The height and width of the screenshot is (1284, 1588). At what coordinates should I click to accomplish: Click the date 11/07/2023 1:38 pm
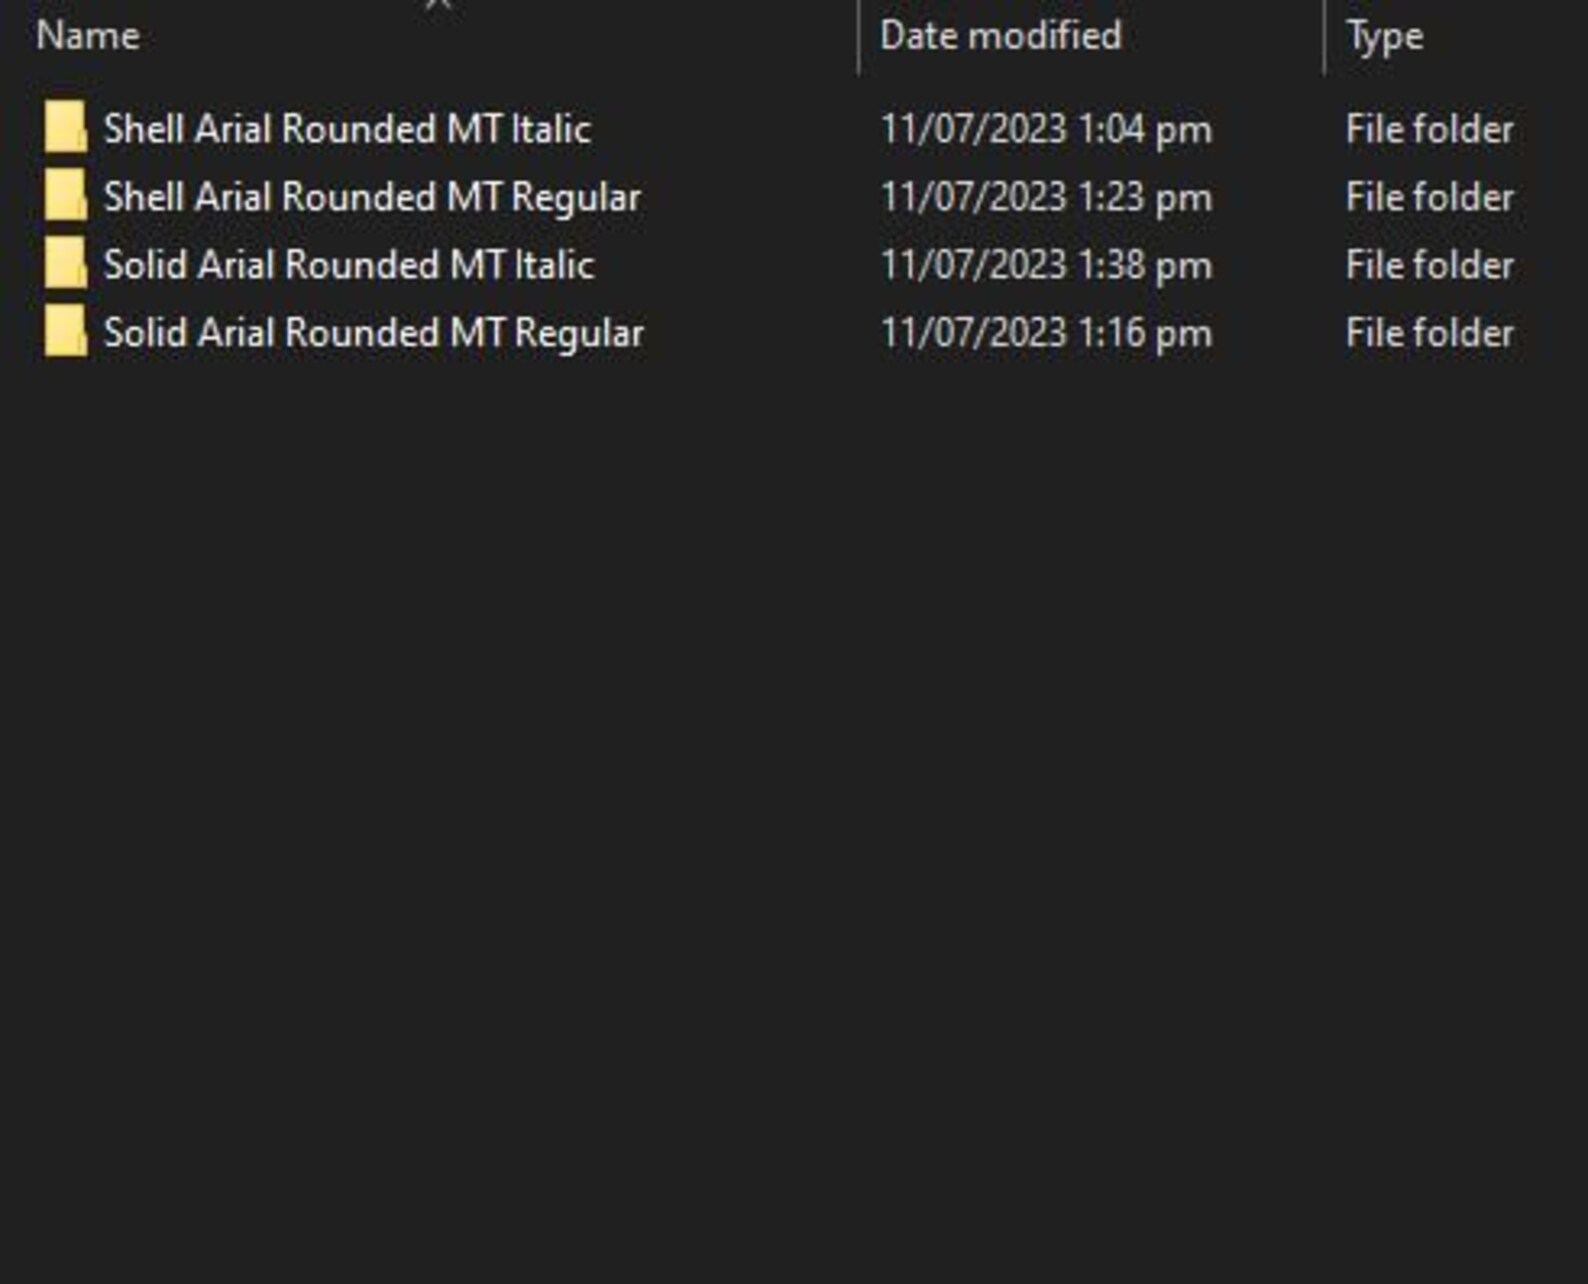[x=1046, y=266]
